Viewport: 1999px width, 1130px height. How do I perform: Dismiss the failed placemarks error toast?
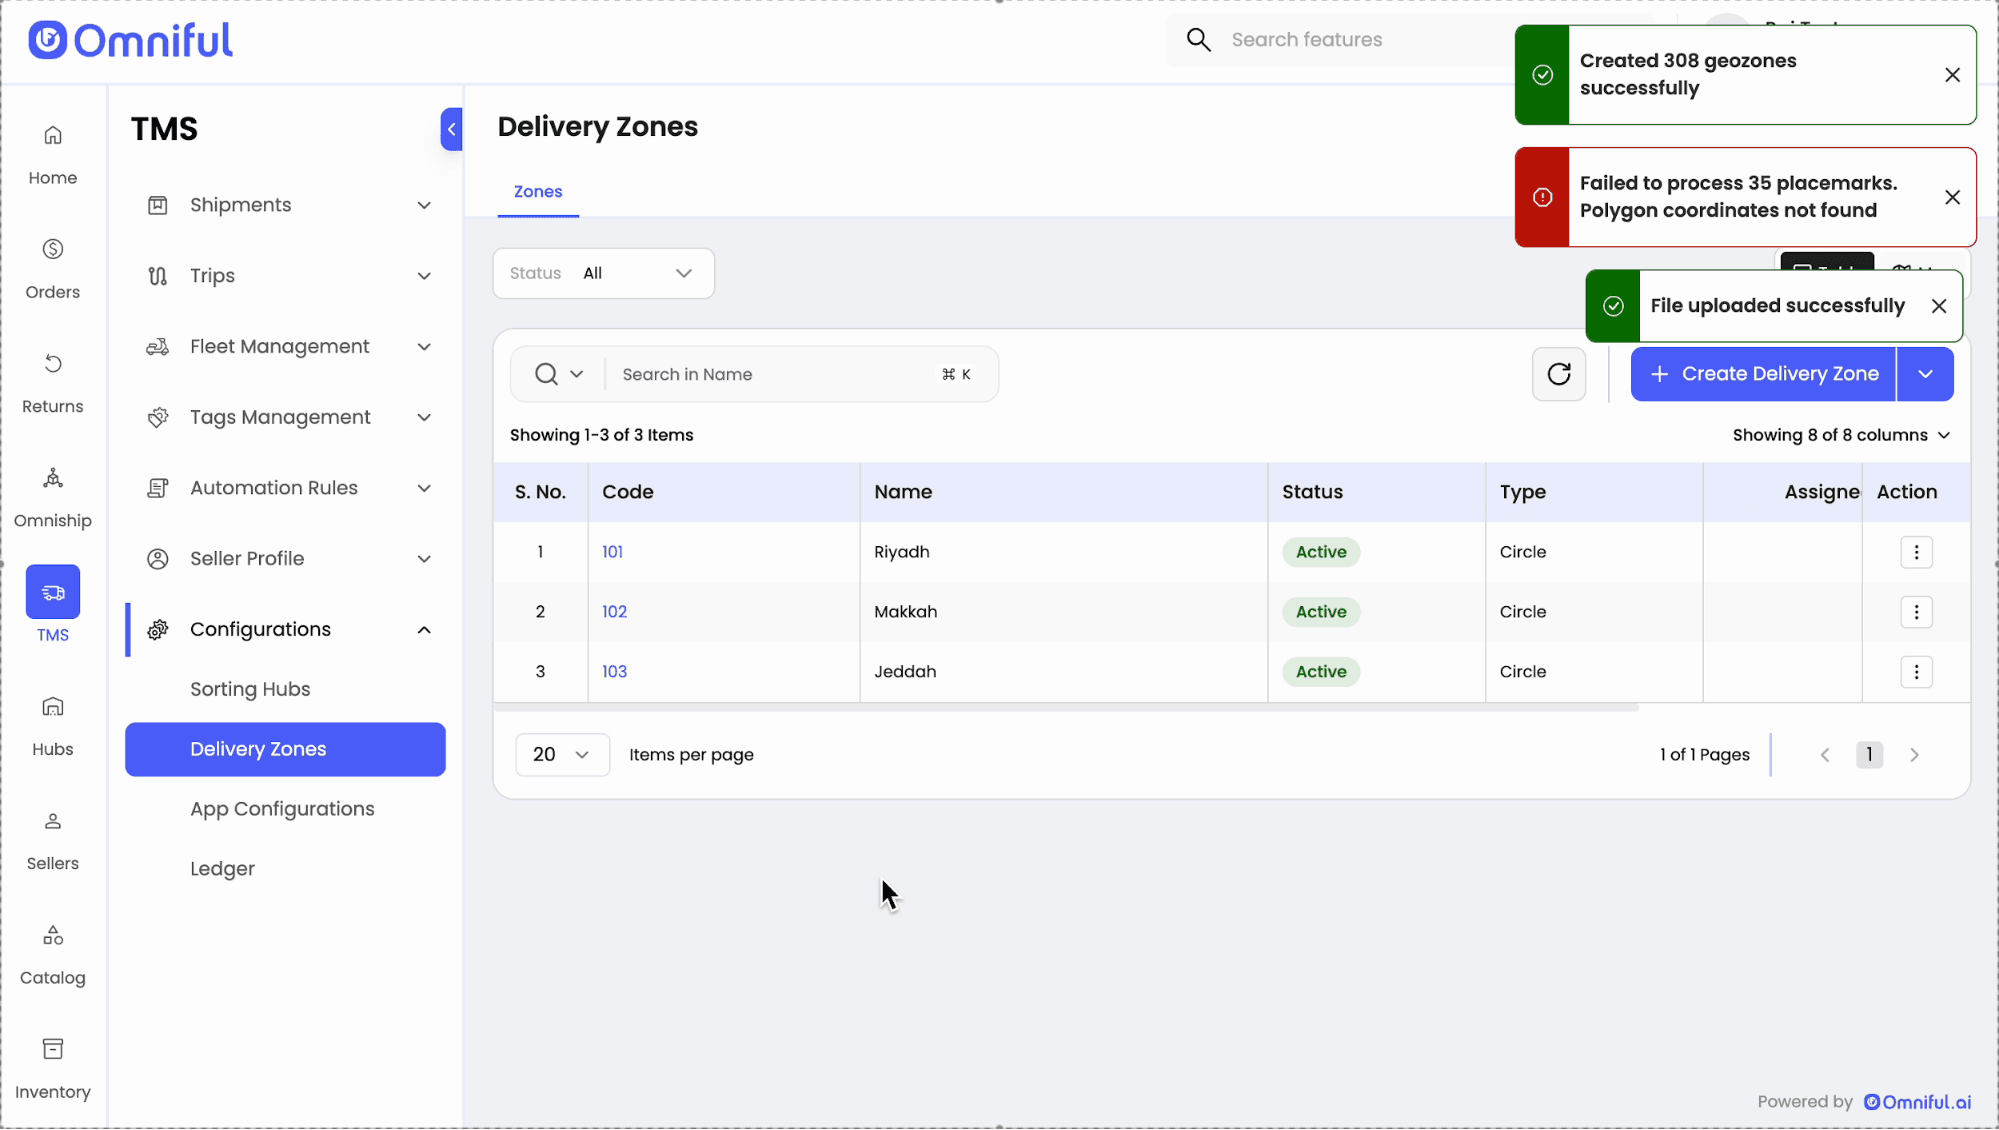point(1951,197)
